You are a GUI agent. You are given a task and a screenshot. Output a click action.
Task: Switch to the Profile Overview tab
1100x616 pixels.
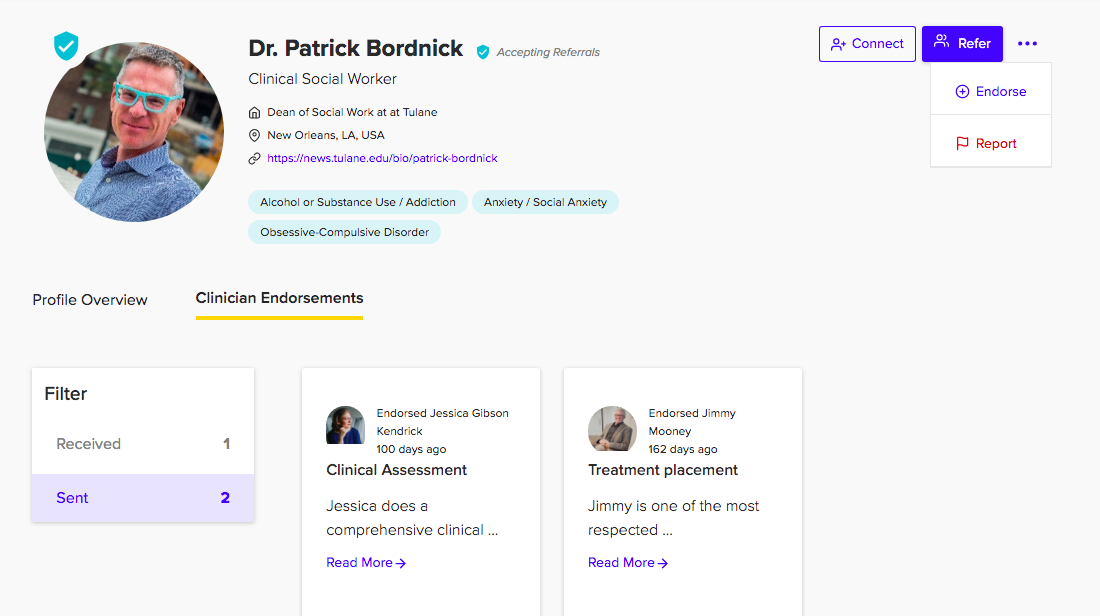point(90,300)
